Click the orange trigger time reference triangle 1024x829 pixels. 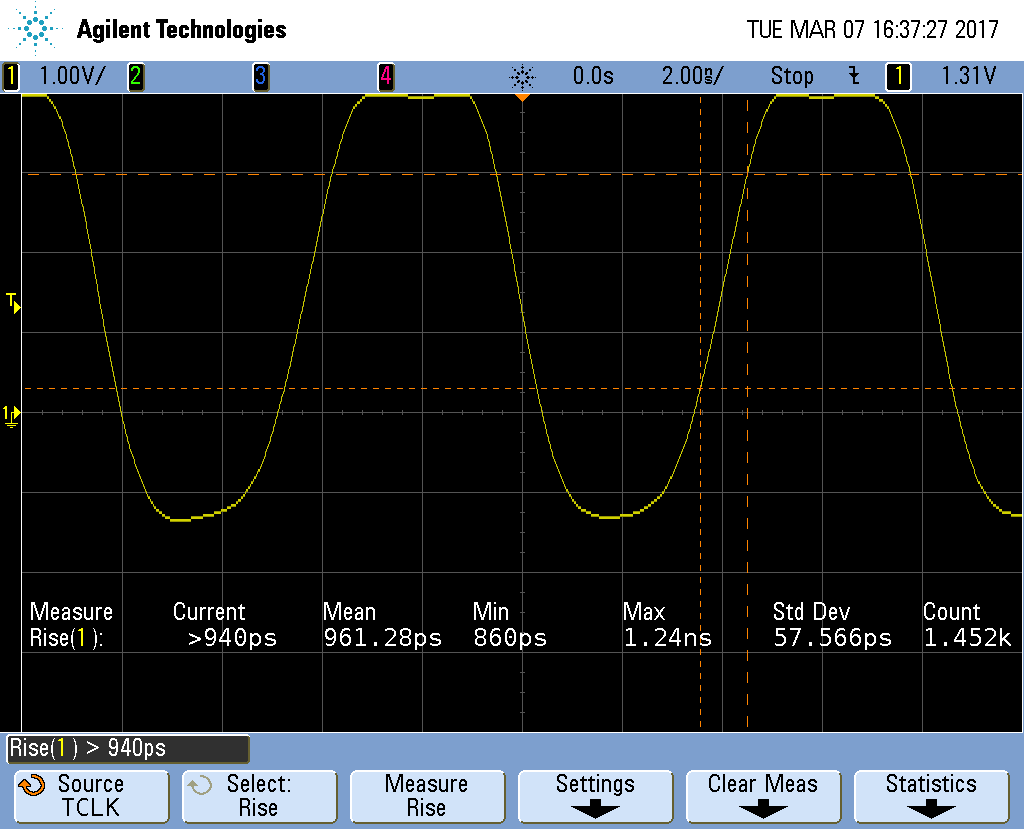(x=521, y=99)
